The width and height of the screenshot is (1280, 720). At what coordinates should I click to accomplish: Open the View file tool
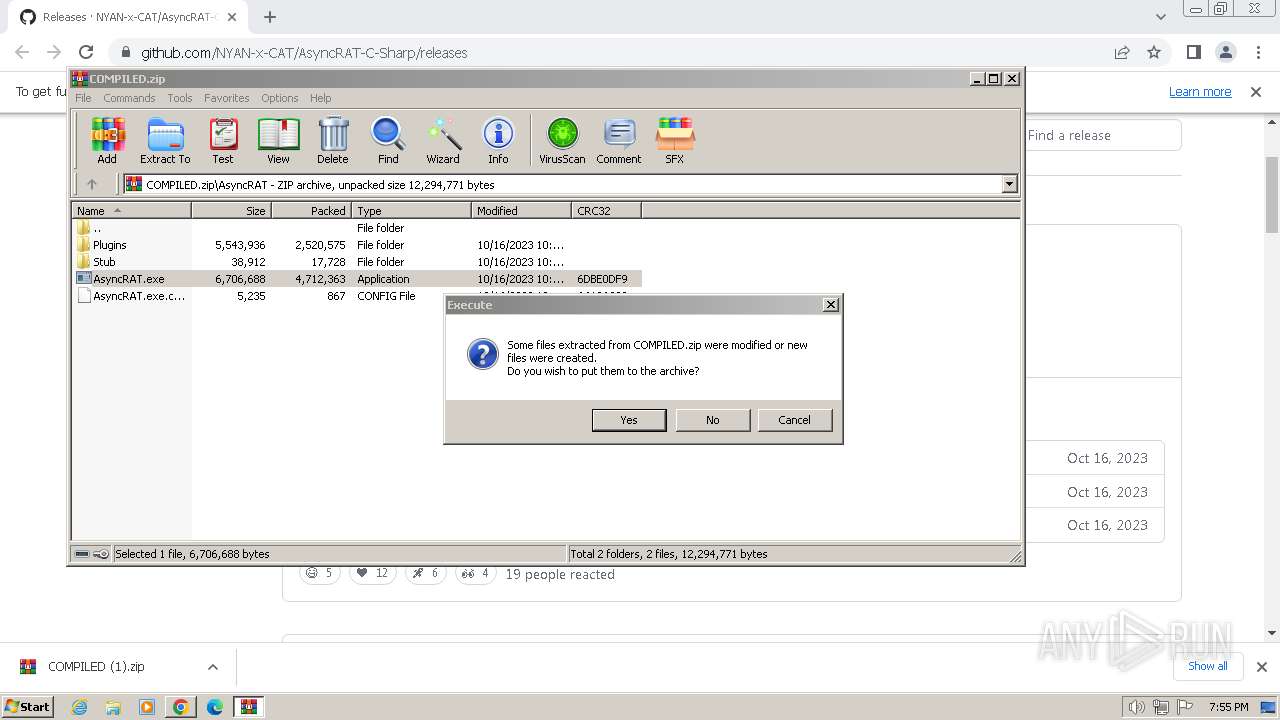tap(278, 140)
